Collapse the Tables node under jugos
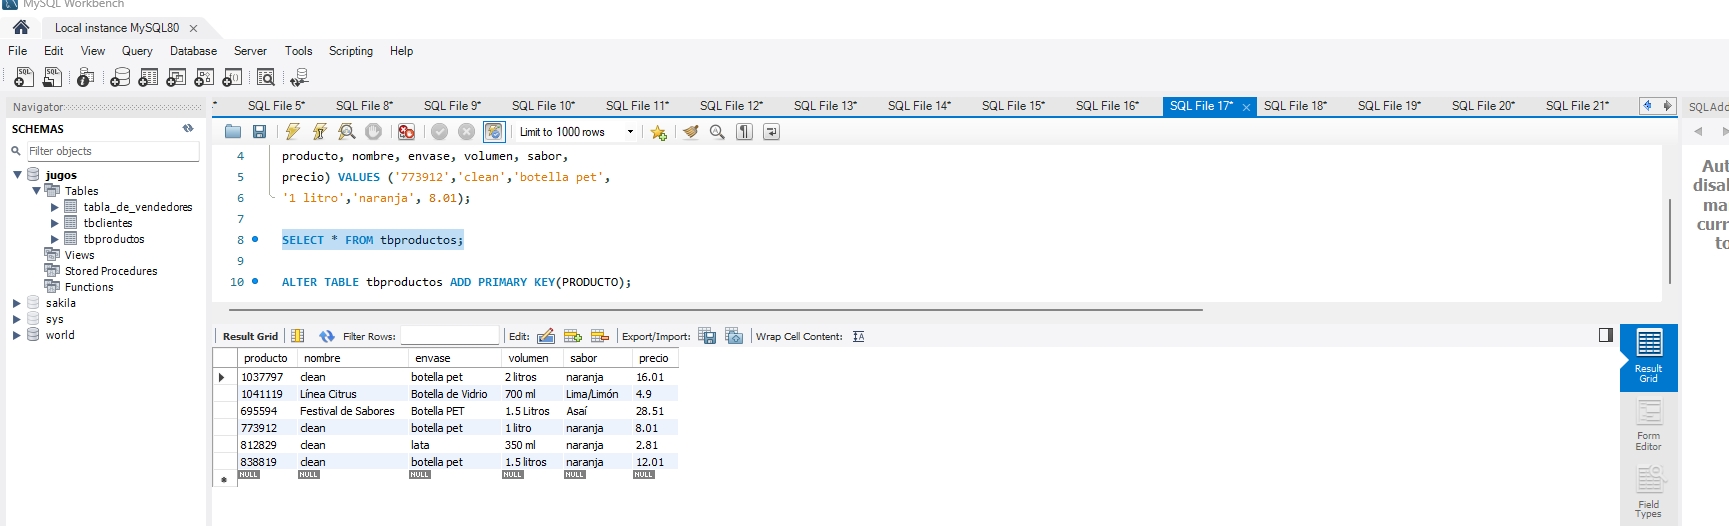Viewport: 1729px width, 526px height. coord(36,191)
